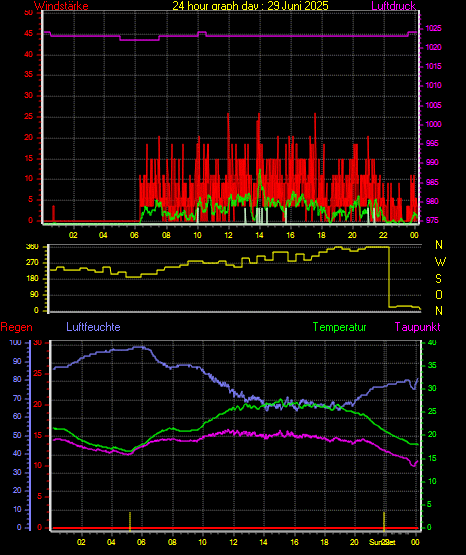Click the 985 pressure axis value
The image size is (466, 555).
pyautogui.click(x=432, y=183)
